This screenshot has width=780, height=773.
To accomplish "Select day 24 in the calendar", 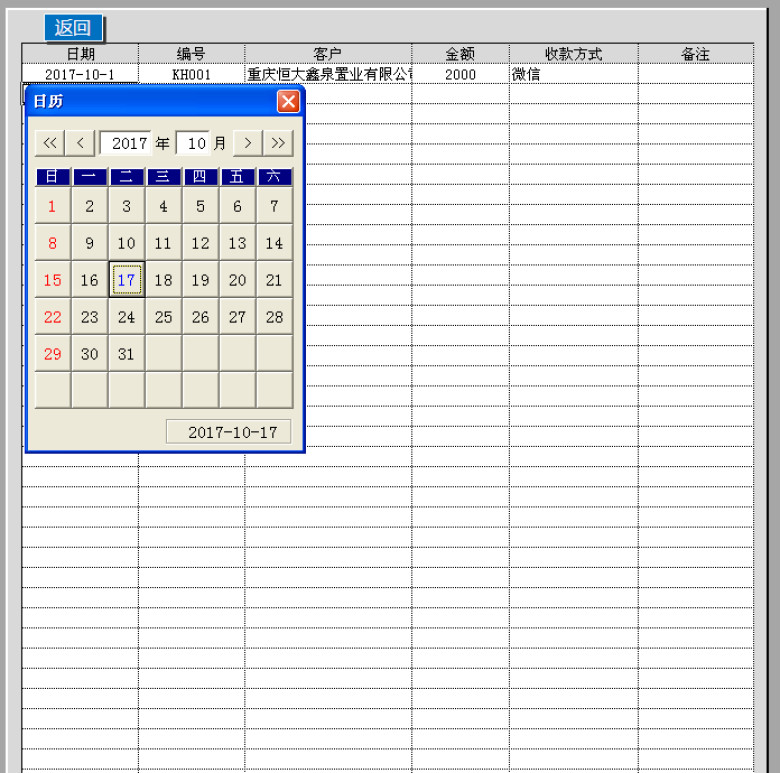I will pos(126,316).
